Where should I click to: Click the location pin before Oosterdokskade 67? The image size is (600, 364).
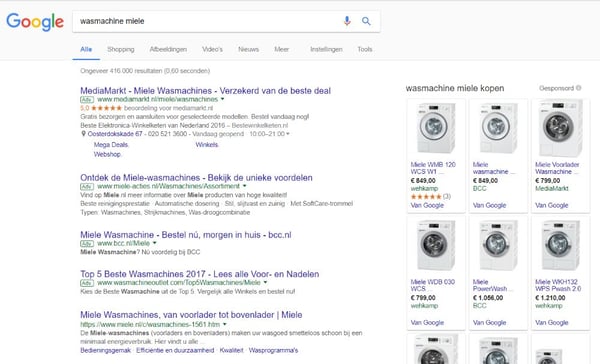pyautogui.click(x=83, y=134)
